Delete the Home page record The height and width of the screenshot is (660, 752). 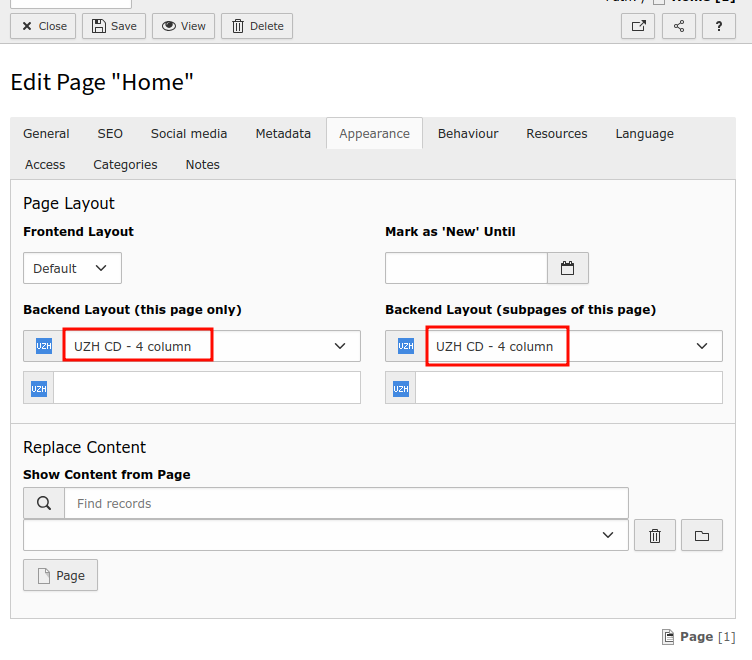click(x=257, y=26)
